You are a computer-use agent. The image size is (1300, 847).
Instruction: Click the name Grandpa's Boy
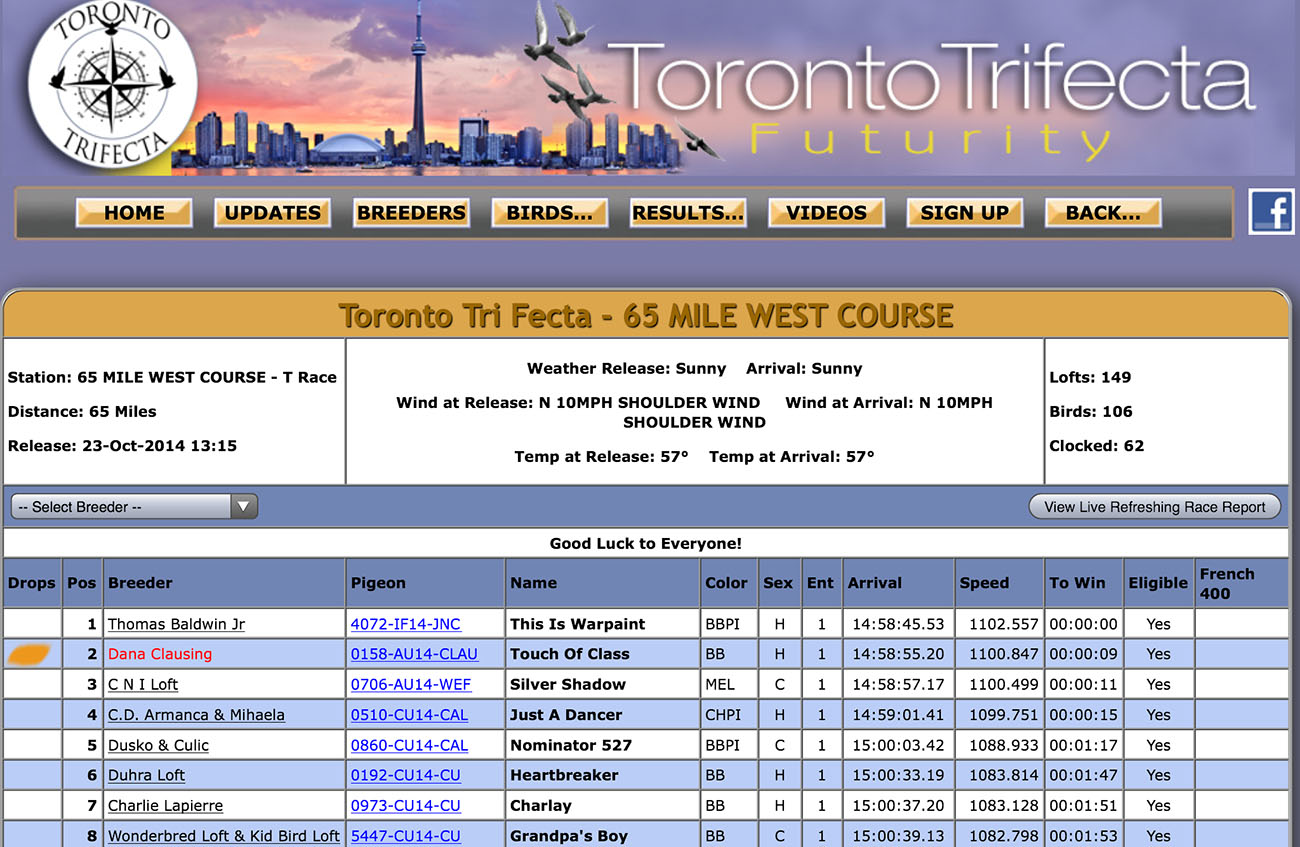tap(568, 836)
